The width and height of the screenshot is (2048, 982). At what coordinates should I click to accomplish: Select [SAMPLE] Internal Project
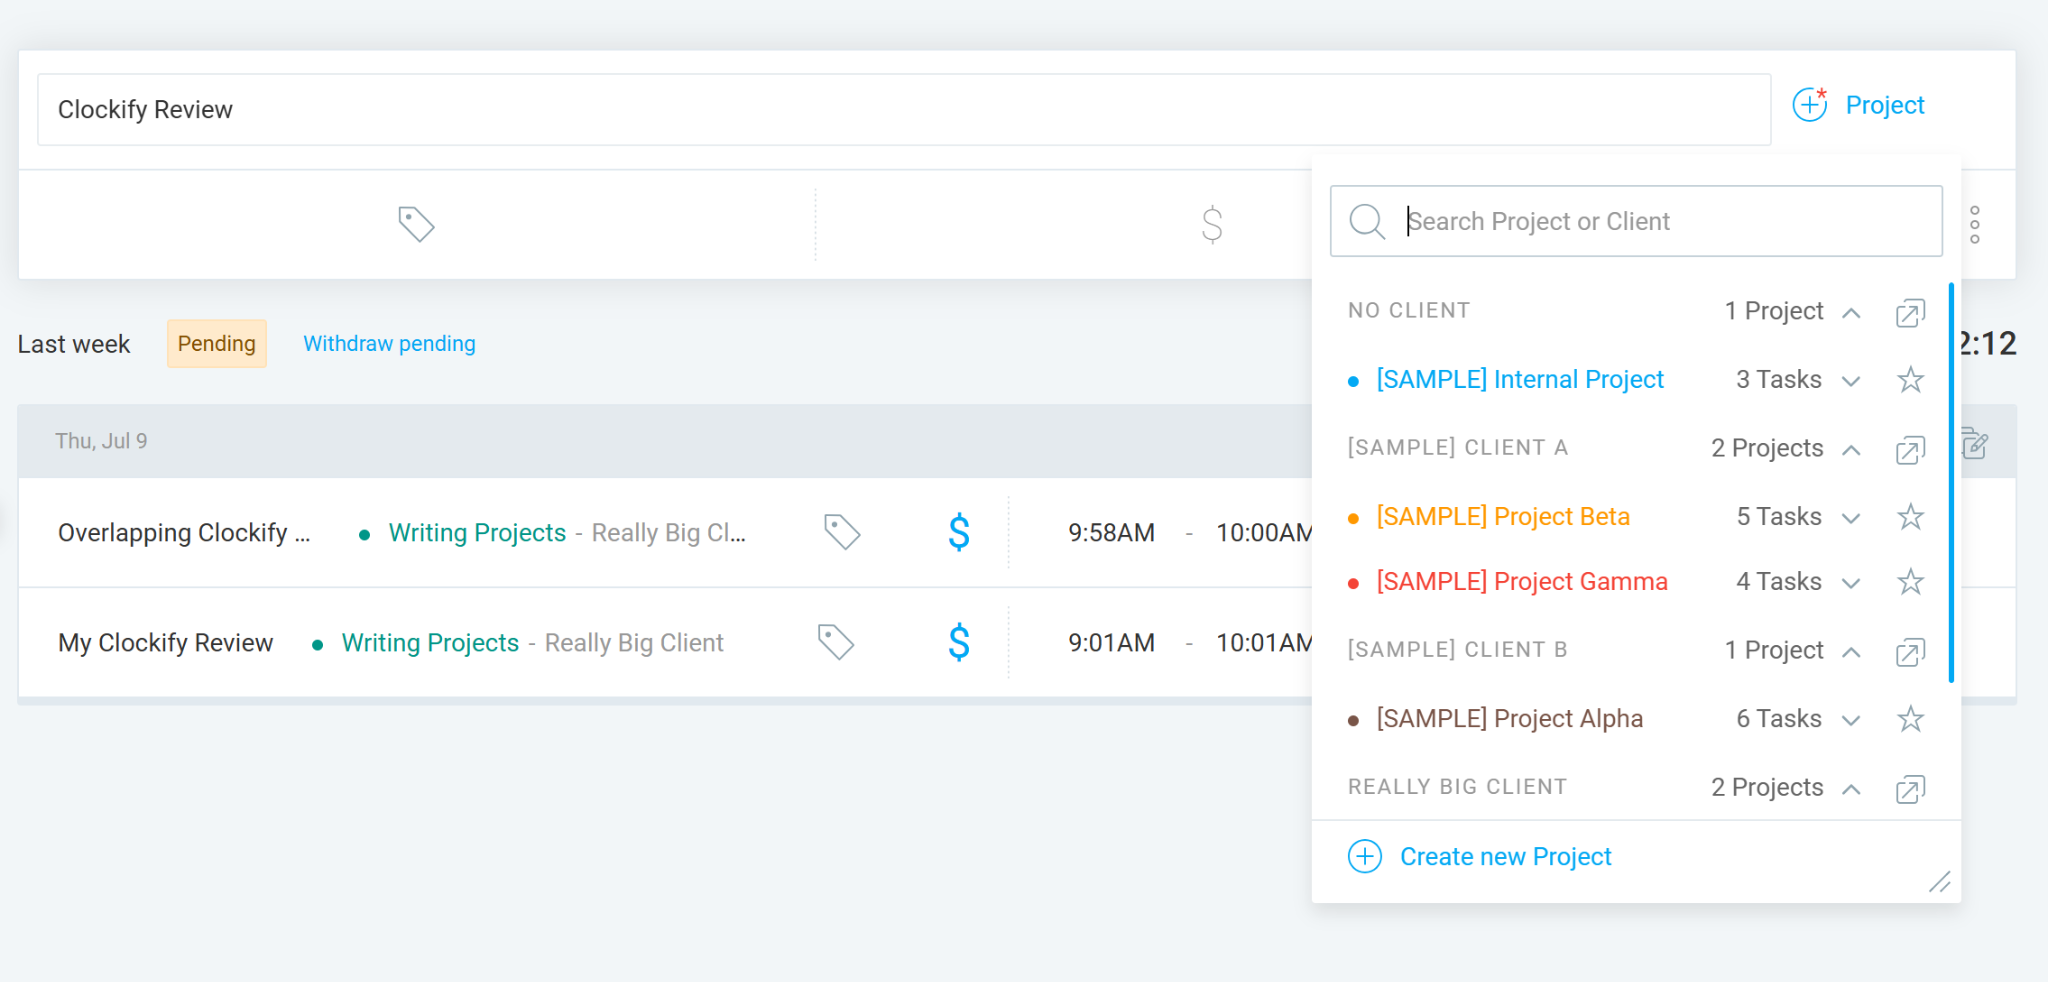(x=1520, y=380)
